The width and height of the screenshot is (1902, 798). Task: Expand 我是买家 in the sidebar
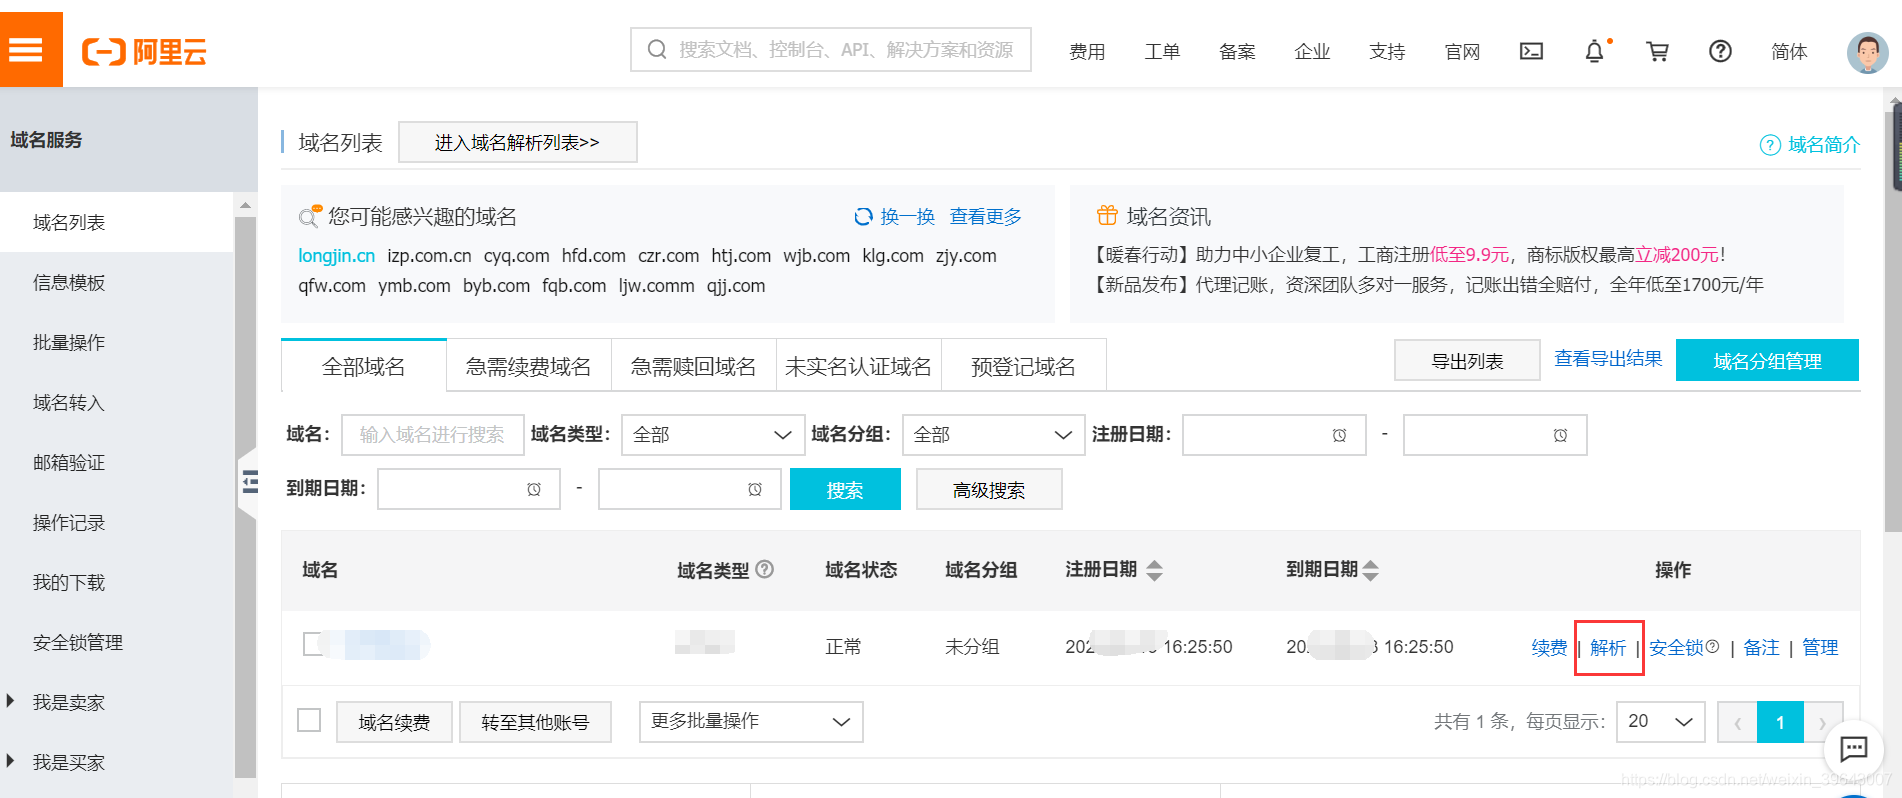(11, 761)
